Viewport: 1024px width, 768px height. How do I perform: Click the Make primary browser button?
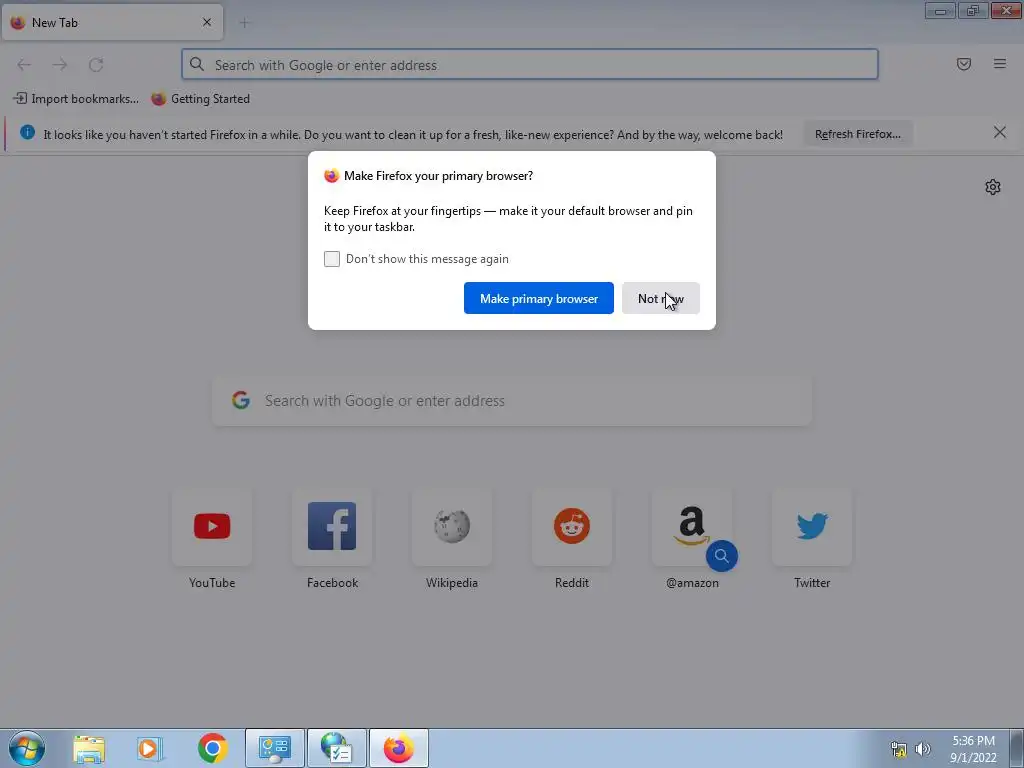click(539, 298)
